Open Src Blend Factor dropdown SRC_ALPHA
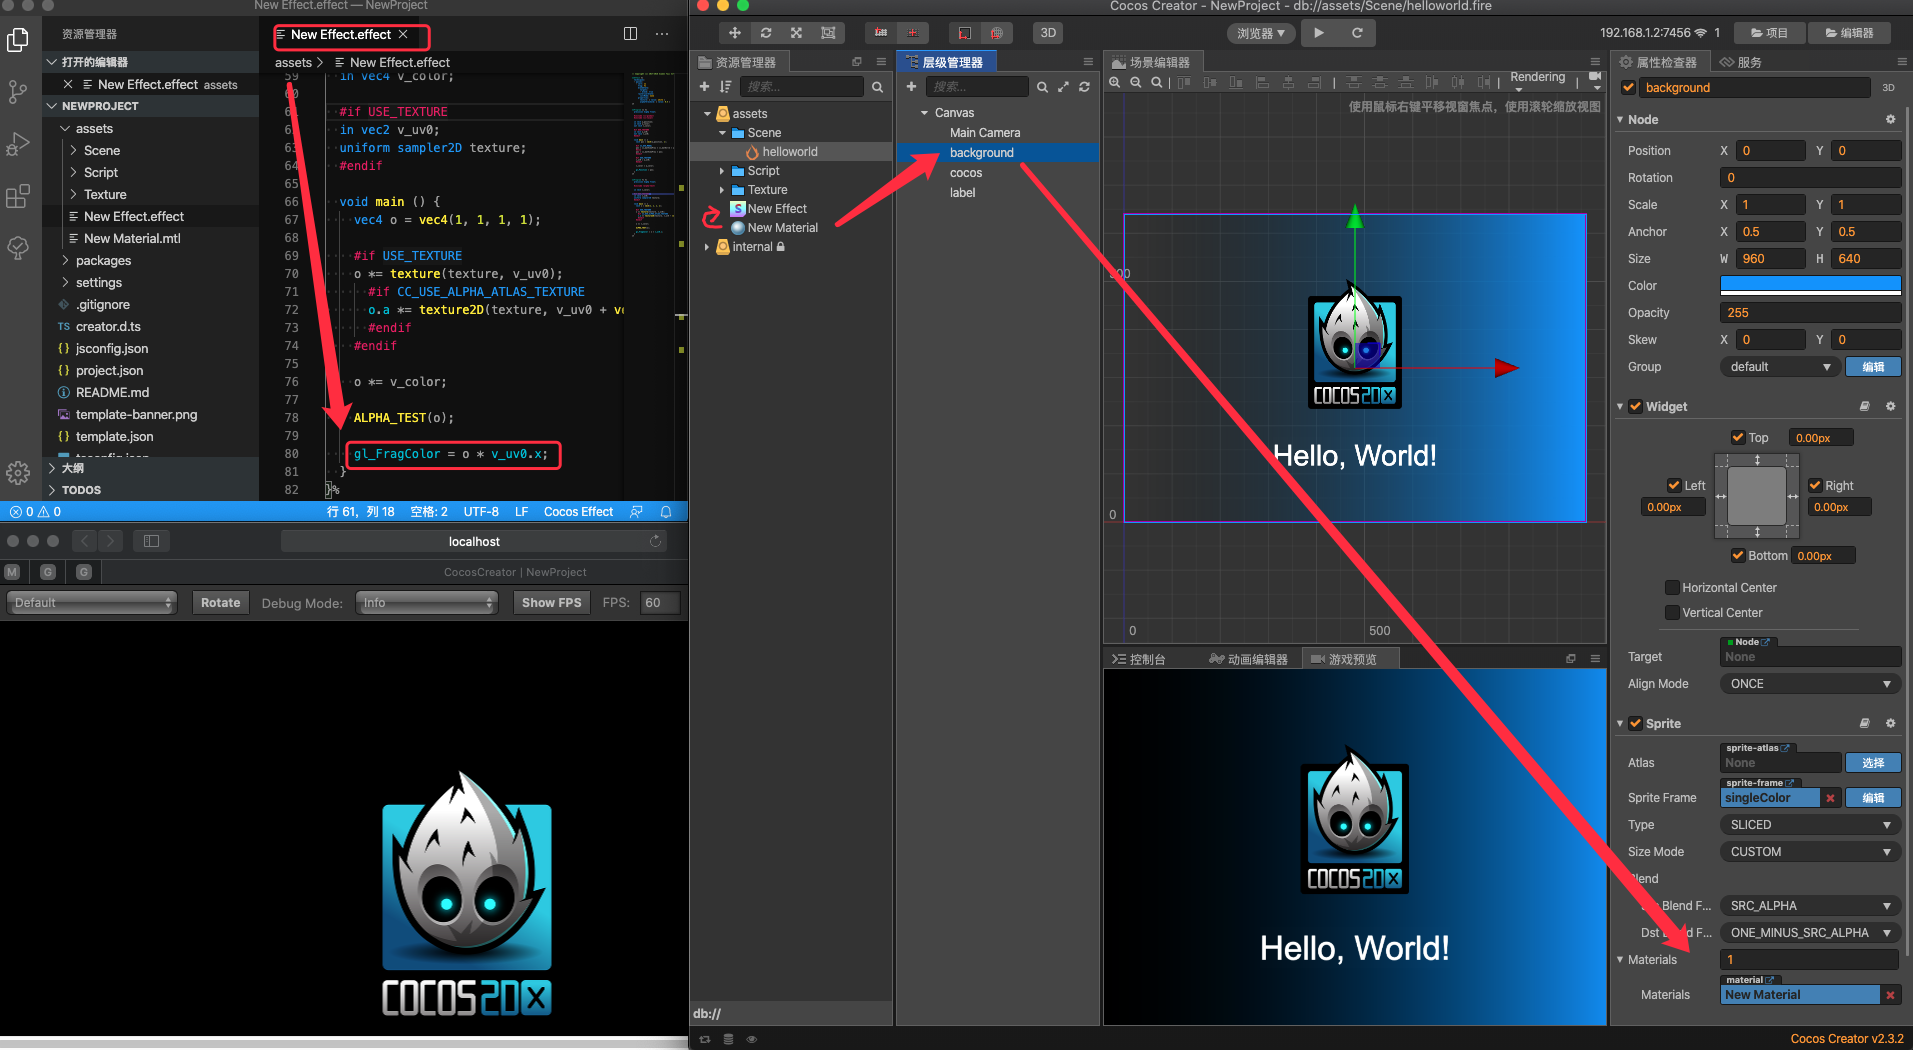1913x1050 pixels. point(1810,906)
